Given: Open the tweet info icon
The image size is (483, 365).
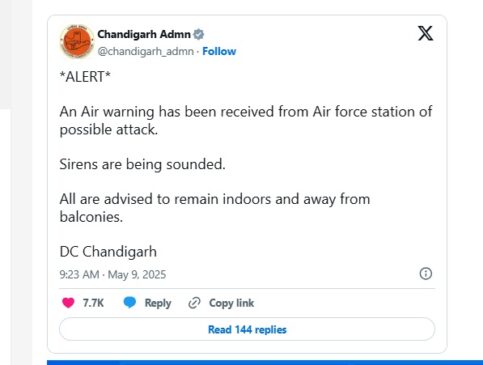Looking at the screenshot, I should click(426, 274).
